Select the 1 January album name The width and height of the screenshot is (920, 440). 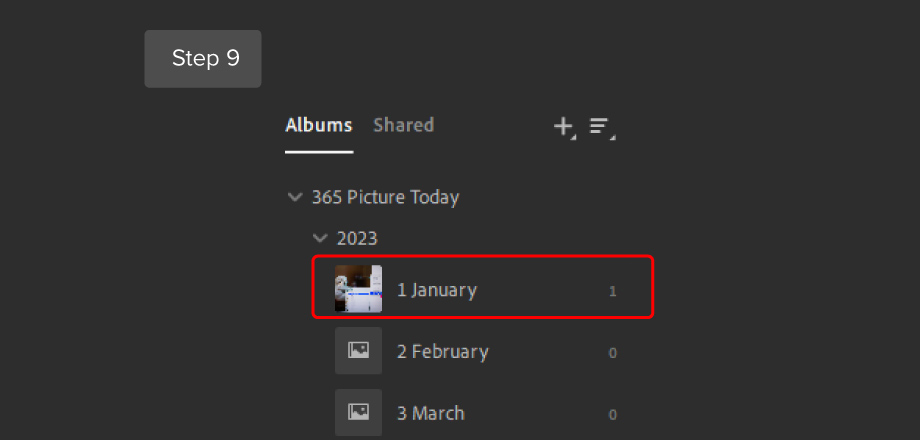click(x=437, y=290)
